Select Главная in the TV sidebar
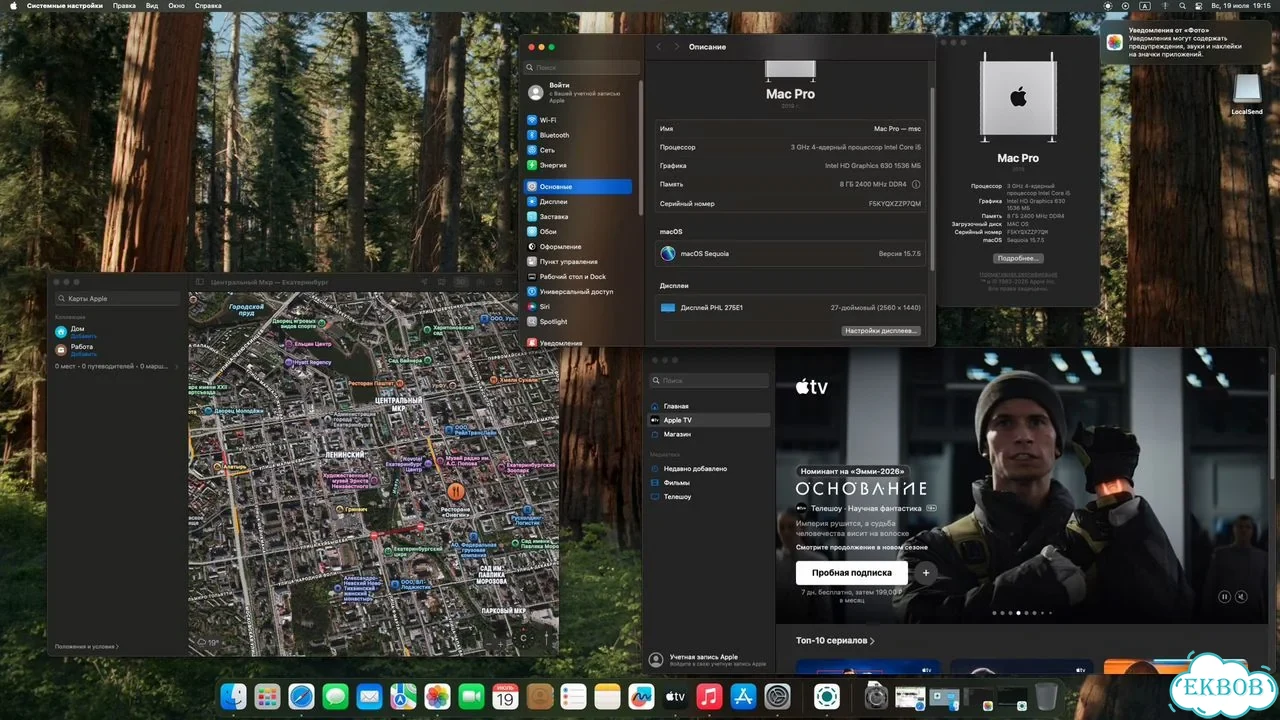Viewport: 1280px width, 720px height. pyautogui.click(x=709, y=406)
